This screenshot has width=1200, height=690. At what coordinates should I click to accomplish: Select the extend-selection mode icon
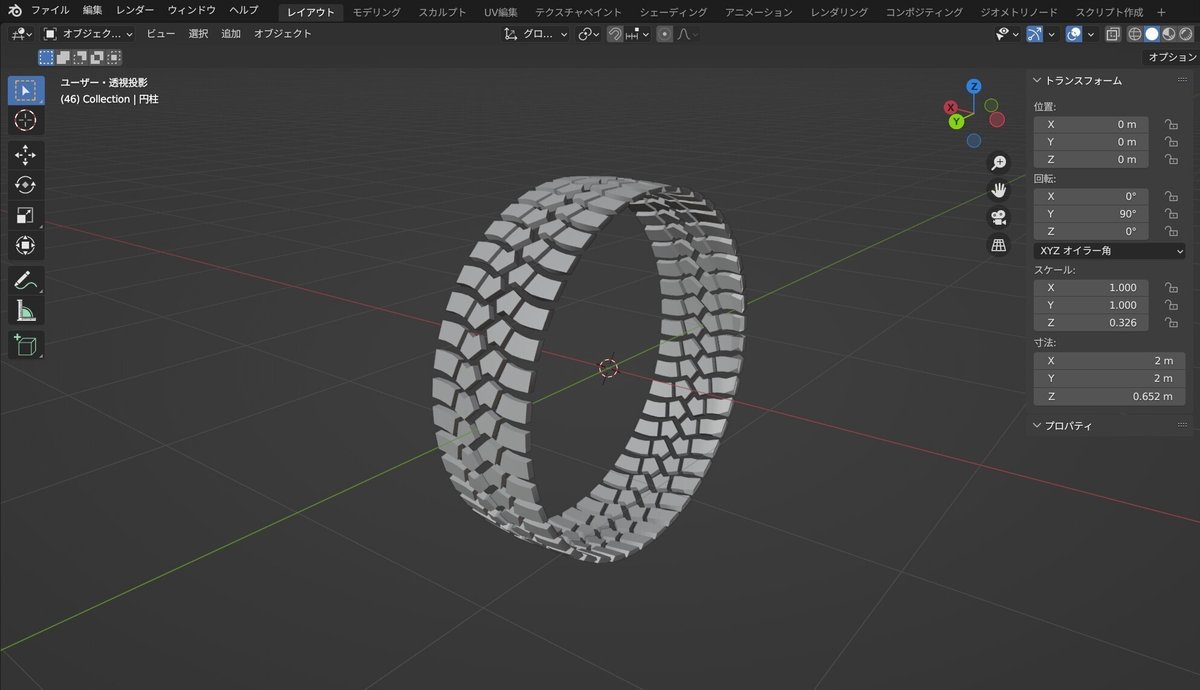[63, 57]
